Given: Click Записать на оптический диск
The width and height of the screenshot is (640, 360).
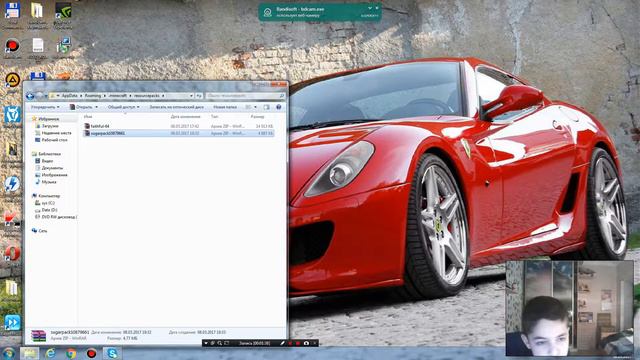Looking at the screenshot, I should (x=176, y=107).
